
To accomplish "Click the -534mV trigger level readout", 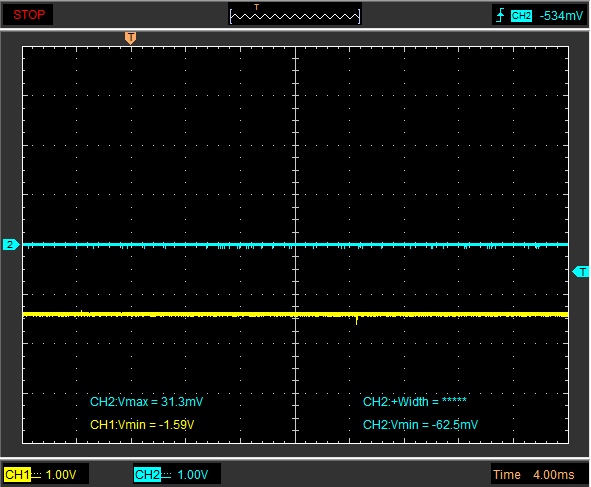I will [x=561, y=16].
